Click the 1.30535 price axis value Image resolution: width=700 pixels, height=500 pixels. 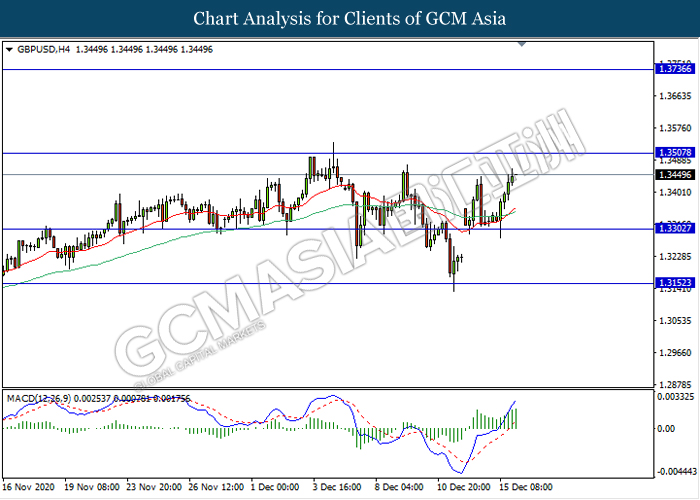pos(675,321)
